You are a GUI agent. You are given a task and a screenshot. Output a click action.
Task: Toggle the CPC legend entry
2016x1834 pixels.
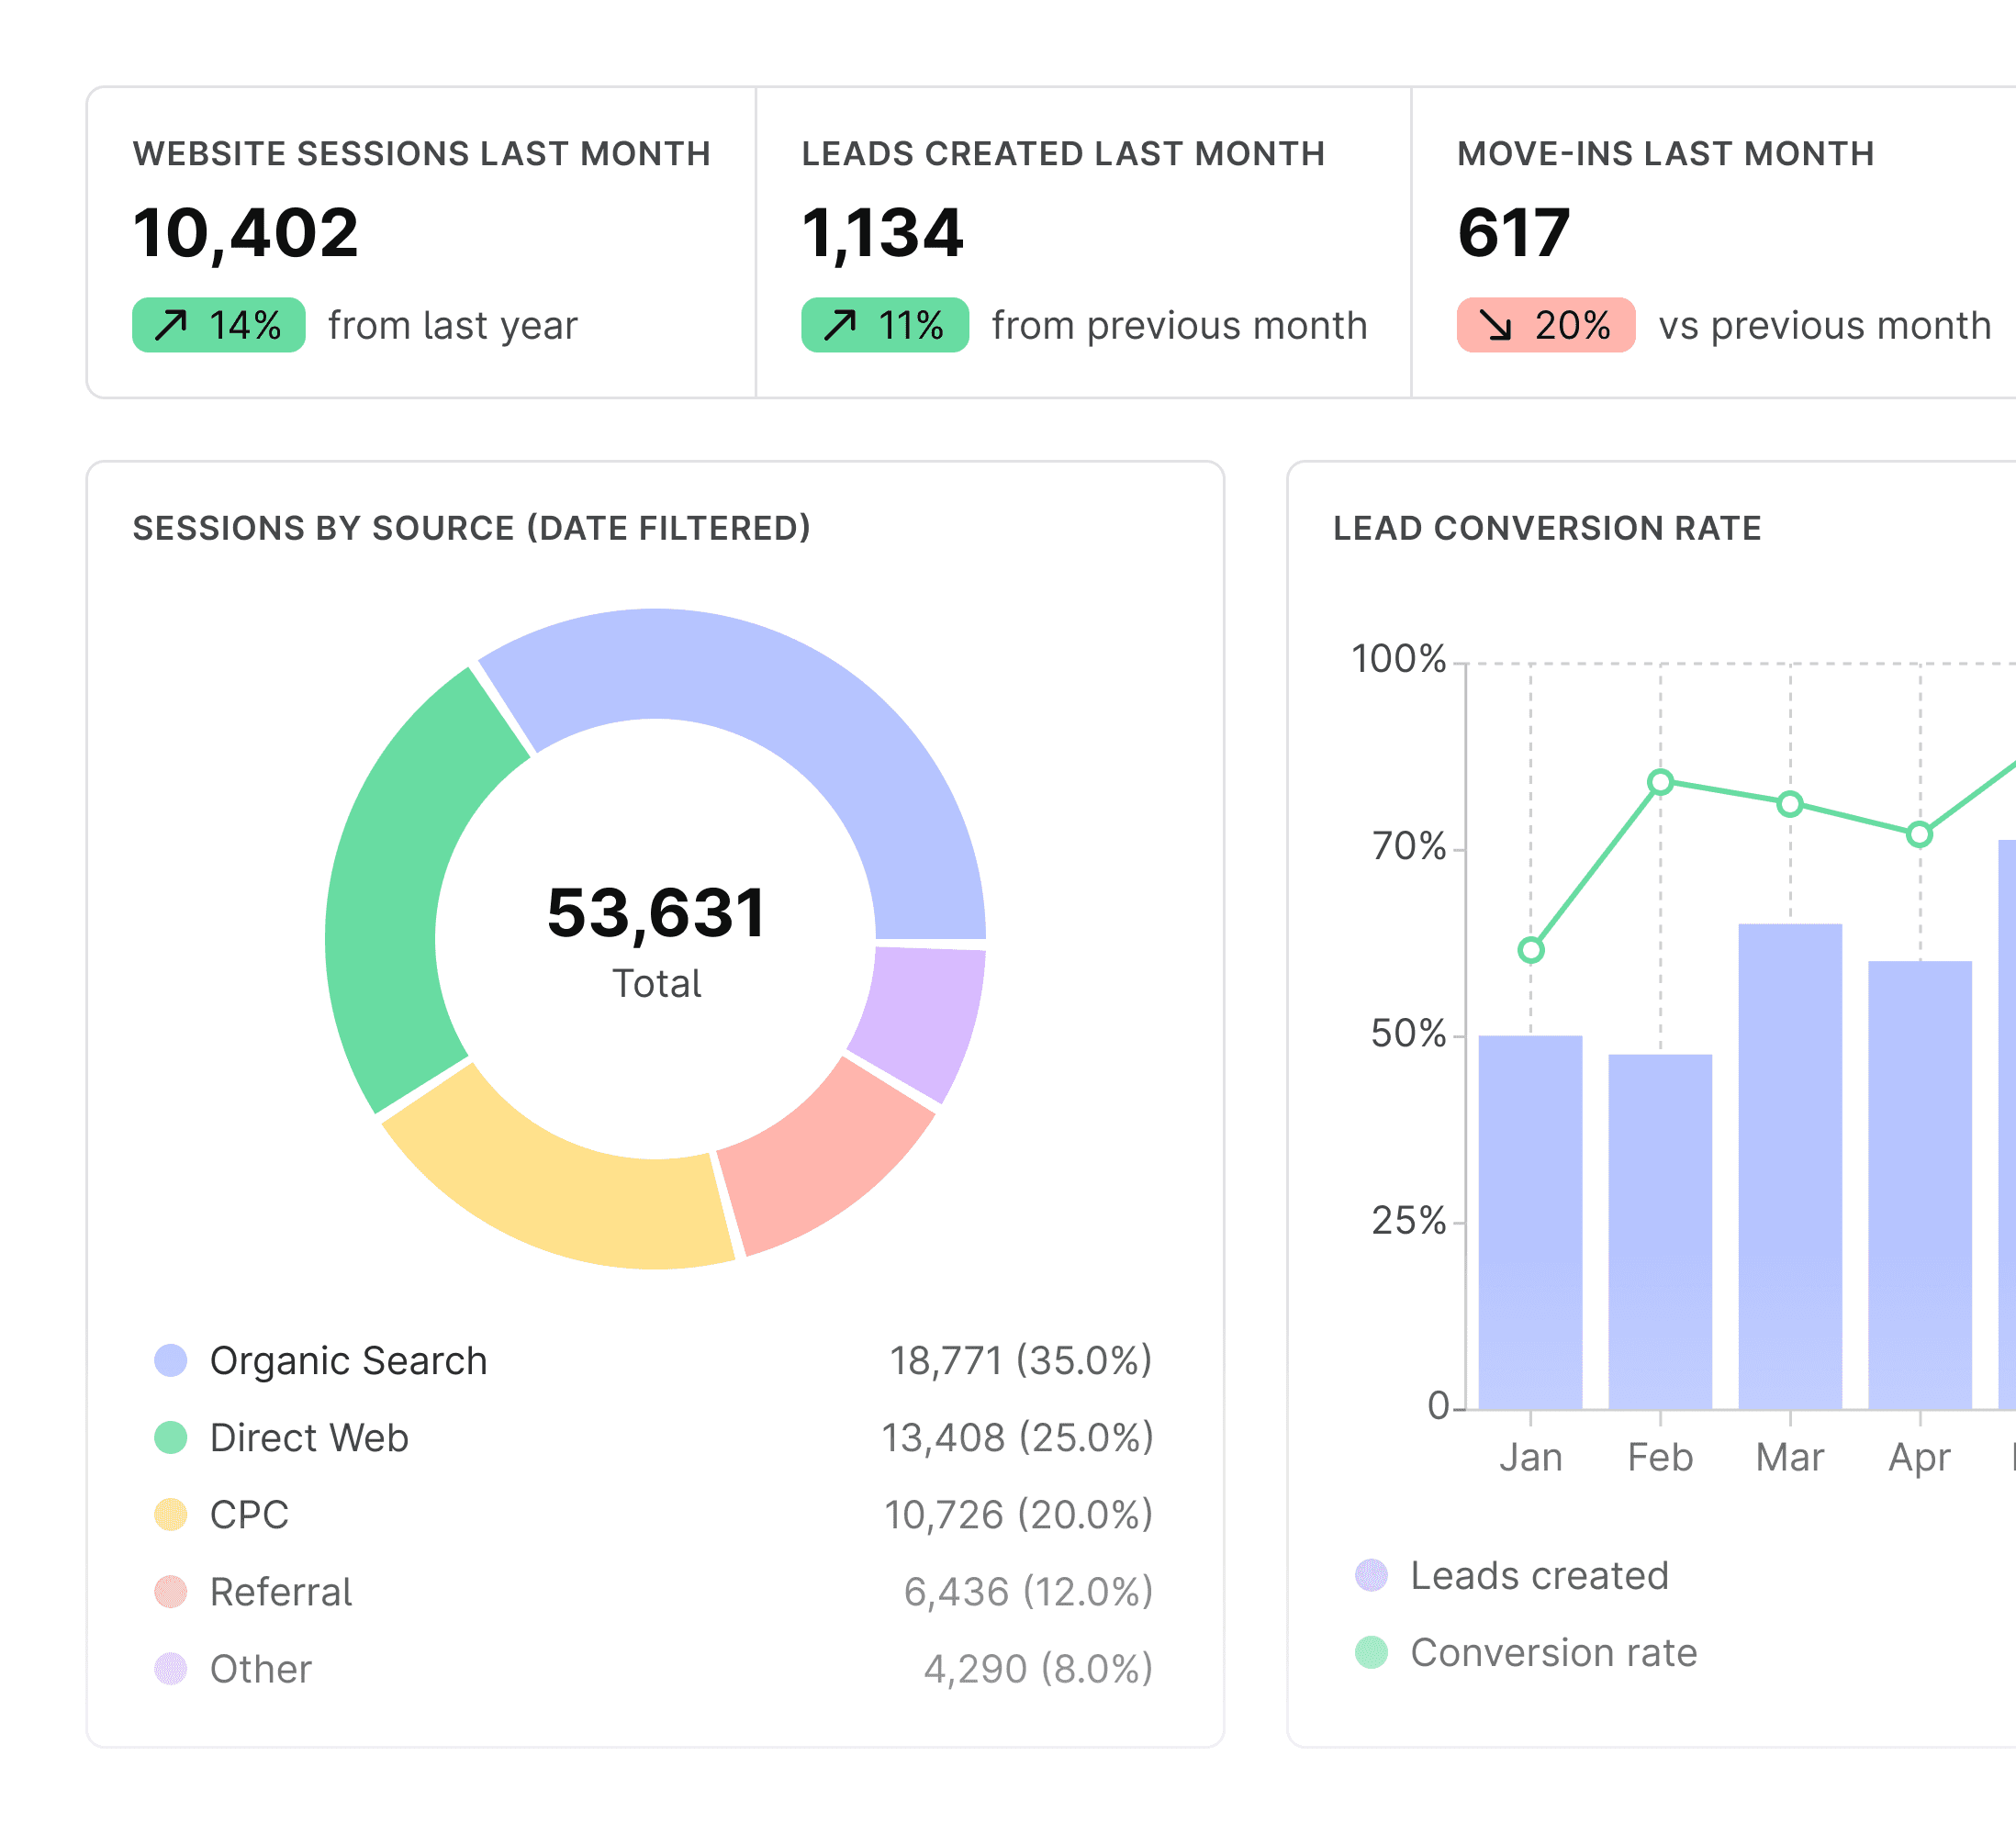pos(249,1514)
